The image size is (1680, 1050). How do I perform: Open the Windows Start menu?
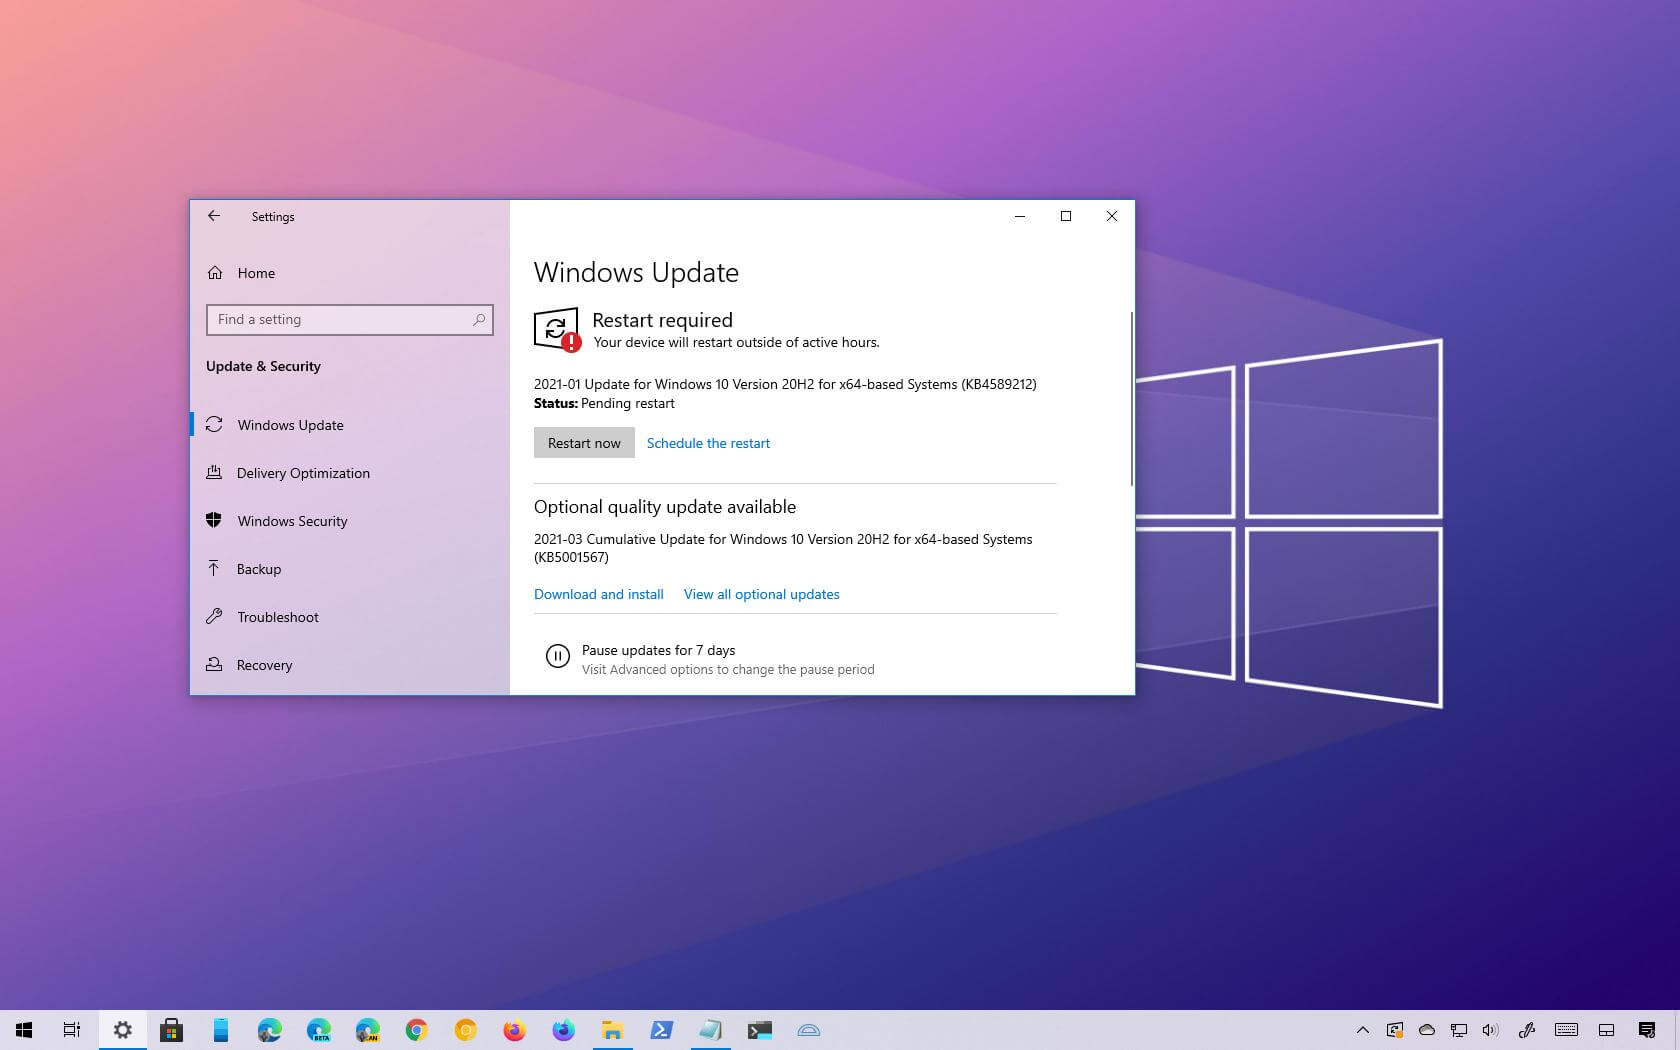click(24, 1030)
